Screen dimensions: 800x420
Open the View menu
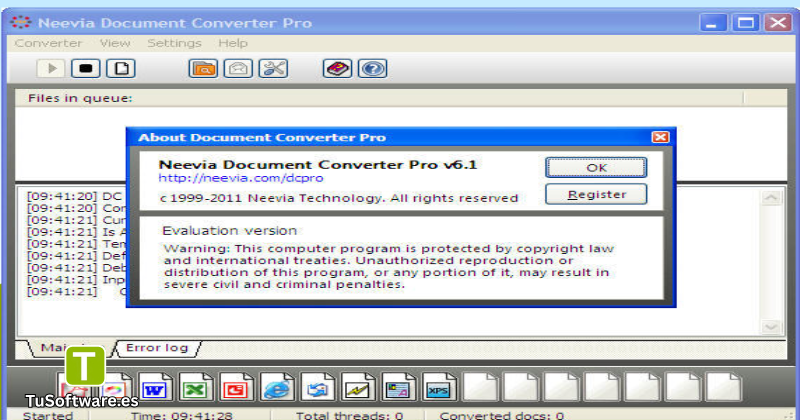pos(115,43)
